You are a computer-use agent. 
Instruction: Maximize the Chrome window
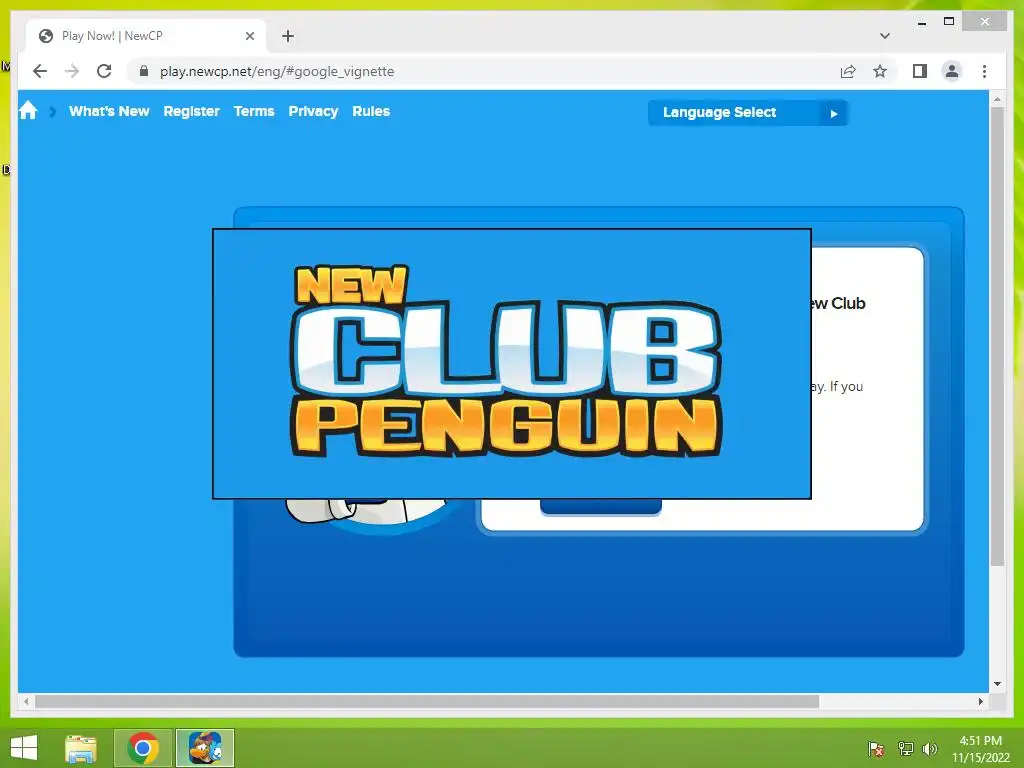(949, 22)
